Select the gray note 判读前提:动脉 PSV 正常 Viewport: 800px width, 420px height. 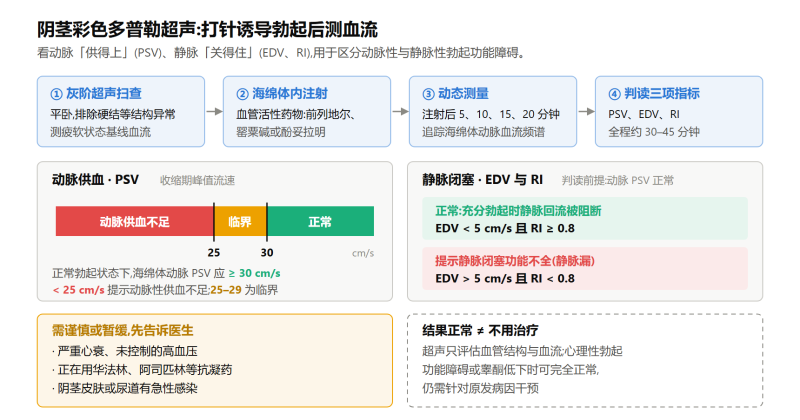coord(618,180)
